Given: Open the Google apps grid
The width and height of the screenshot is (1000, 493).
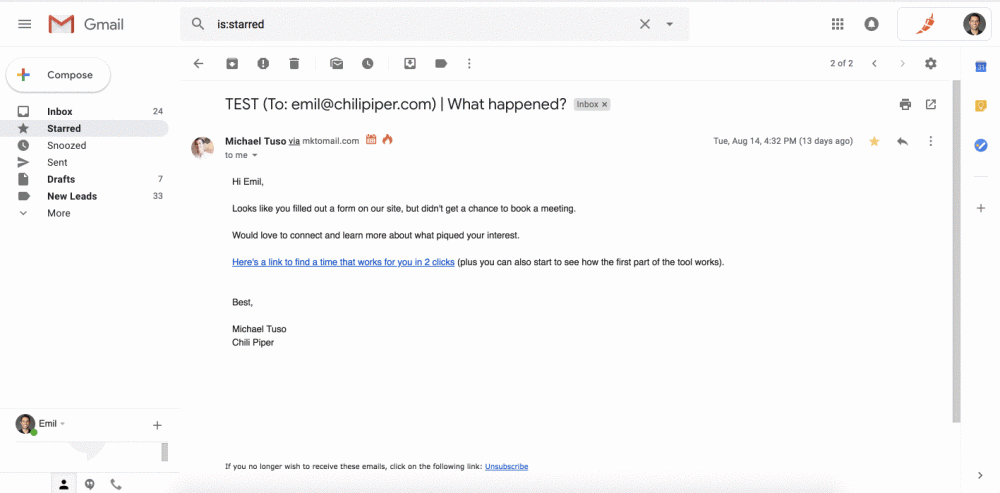Looking at the screenshot, I should (x=837, y=24).
